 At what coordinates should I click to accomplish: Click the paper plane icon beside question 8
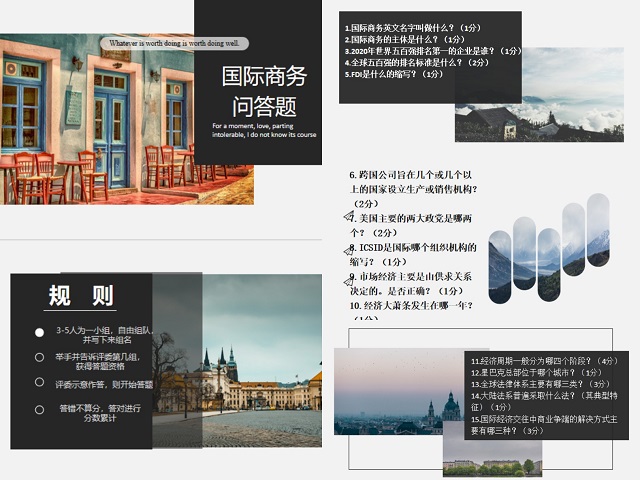[349, 251]
